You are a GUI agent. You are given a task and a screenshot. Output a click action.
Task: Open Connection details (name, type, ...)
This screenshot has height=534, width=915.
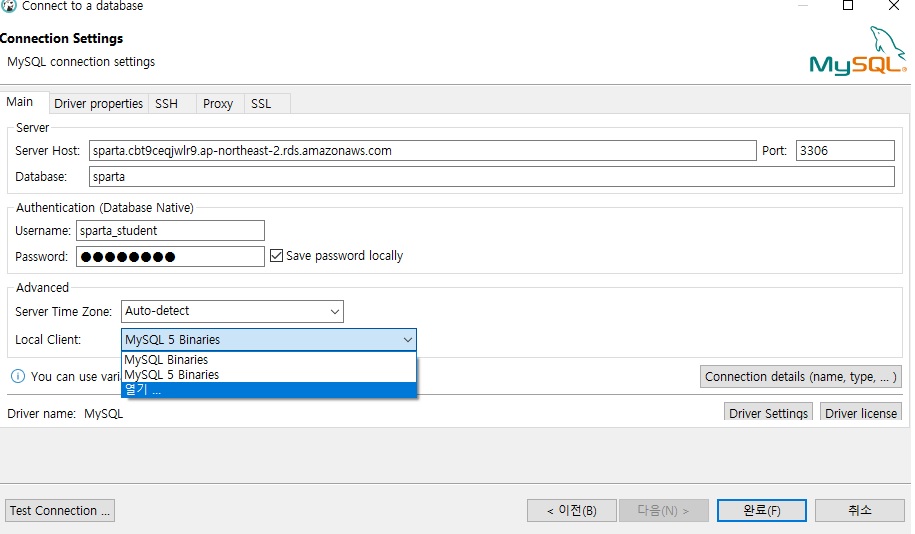[801, 377]
